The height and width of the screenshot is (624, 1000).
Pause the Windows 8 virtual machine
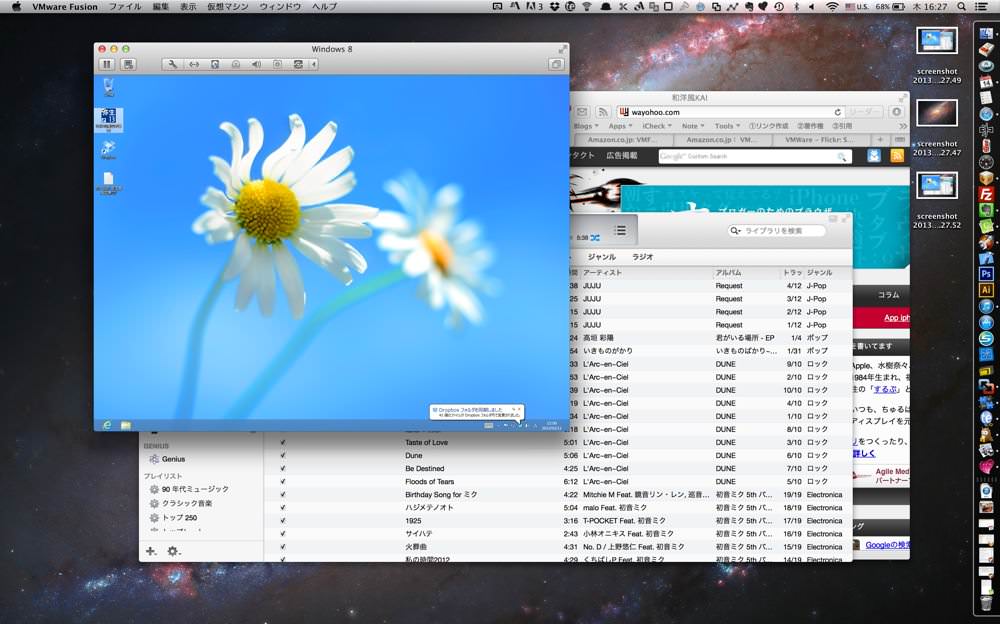107,64
